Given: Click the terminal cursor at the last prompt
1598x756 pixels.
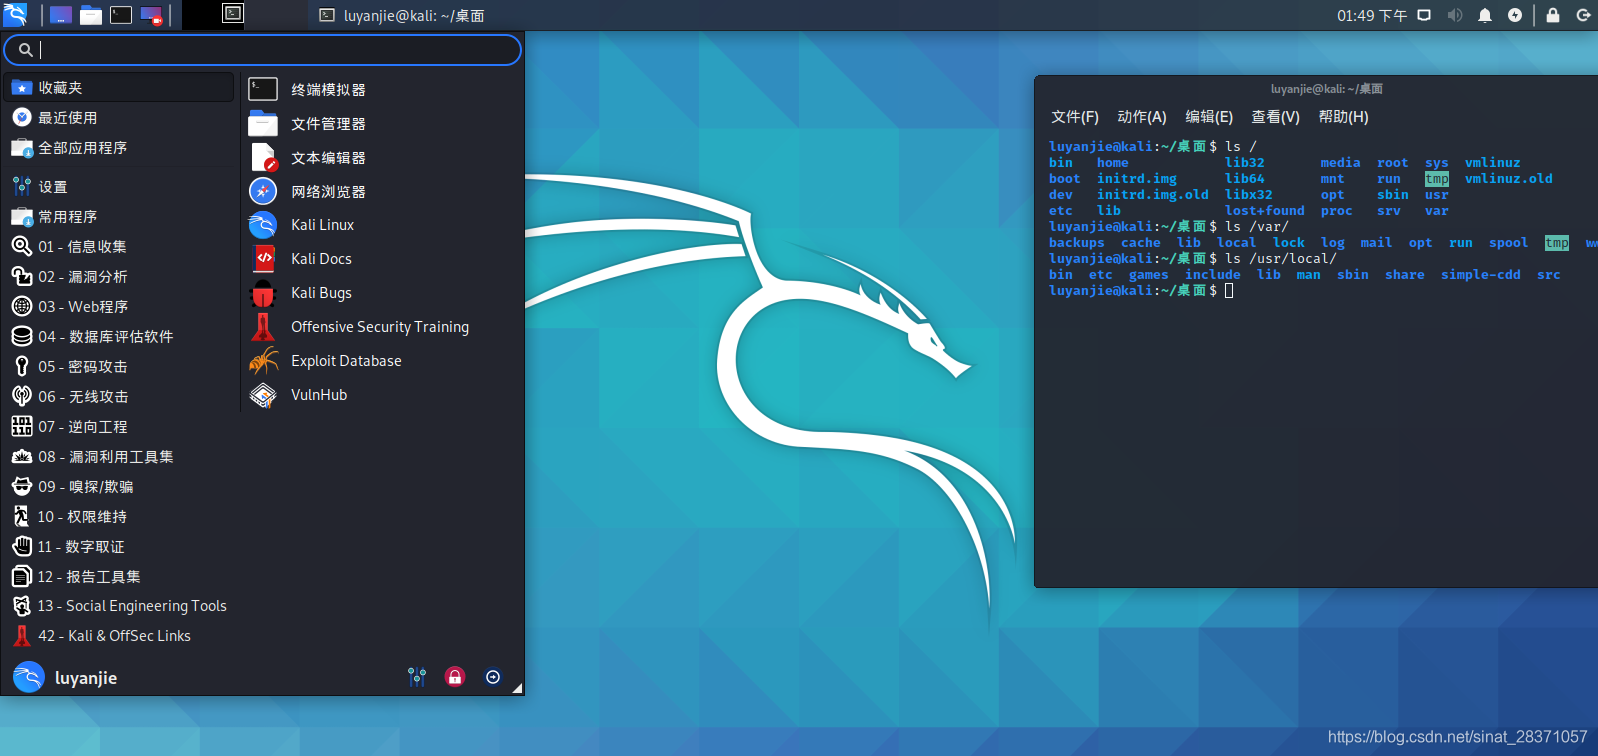Looking at the screenshot, I should coord(1229,291).
